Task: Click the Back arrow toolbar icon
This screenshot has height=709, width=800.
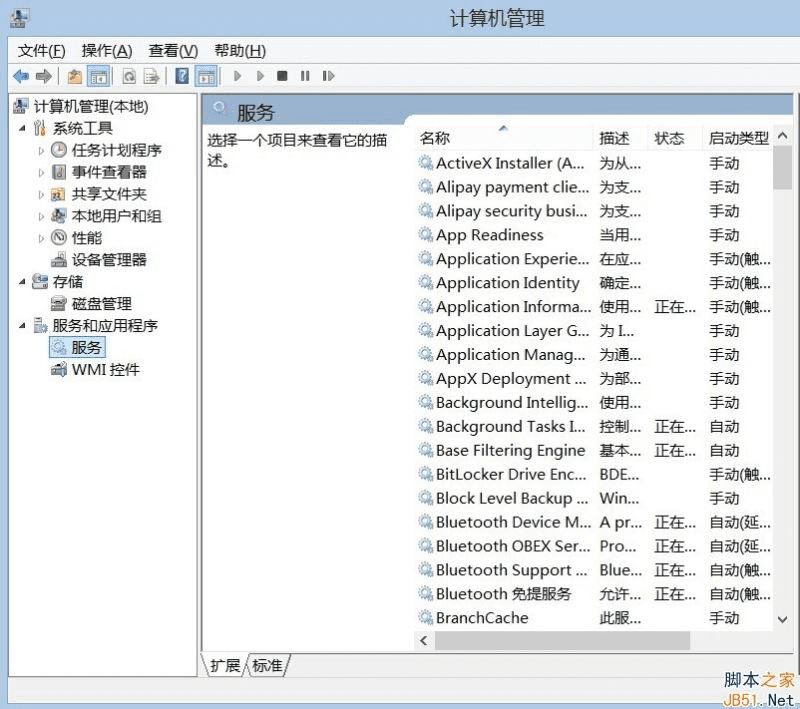Action: (21, 77)
